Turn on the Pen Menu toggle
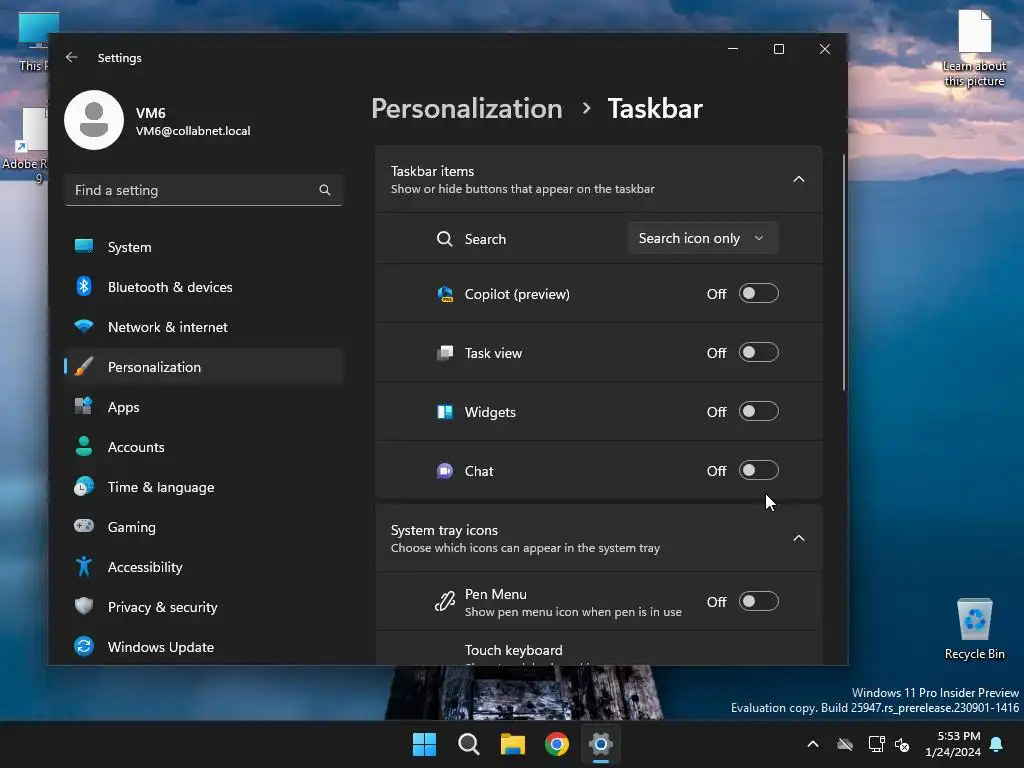Viewport: 1024px width, 768px height. point(758,601)
